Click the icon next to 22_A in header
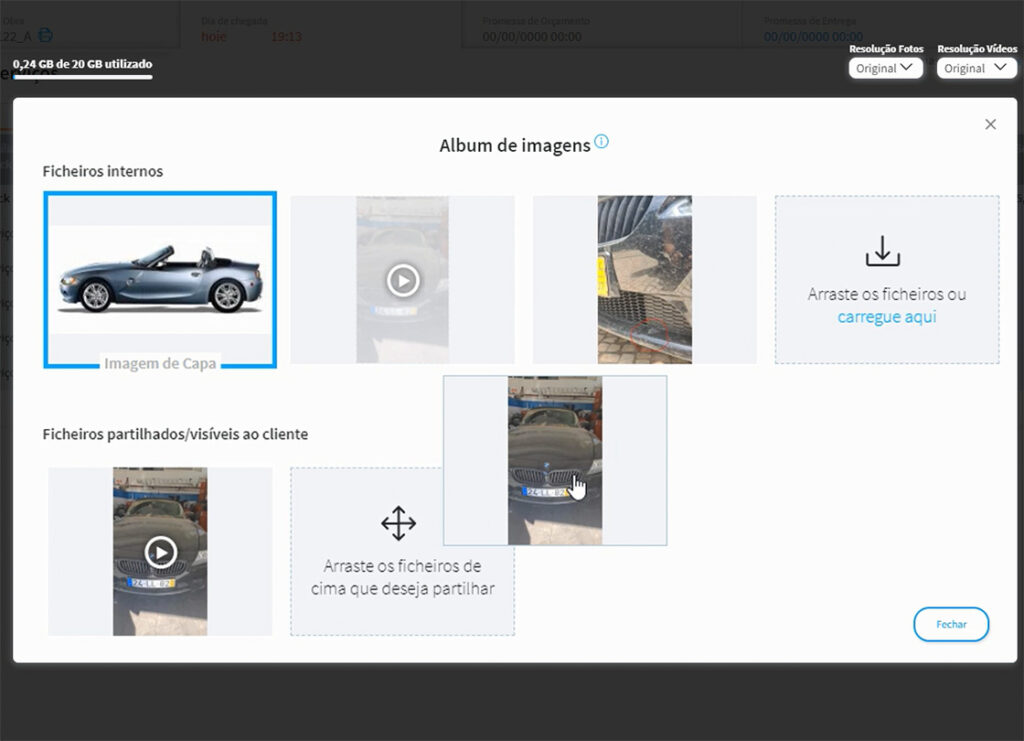This screenshot has height=741, width=1024. pos(46,36)
